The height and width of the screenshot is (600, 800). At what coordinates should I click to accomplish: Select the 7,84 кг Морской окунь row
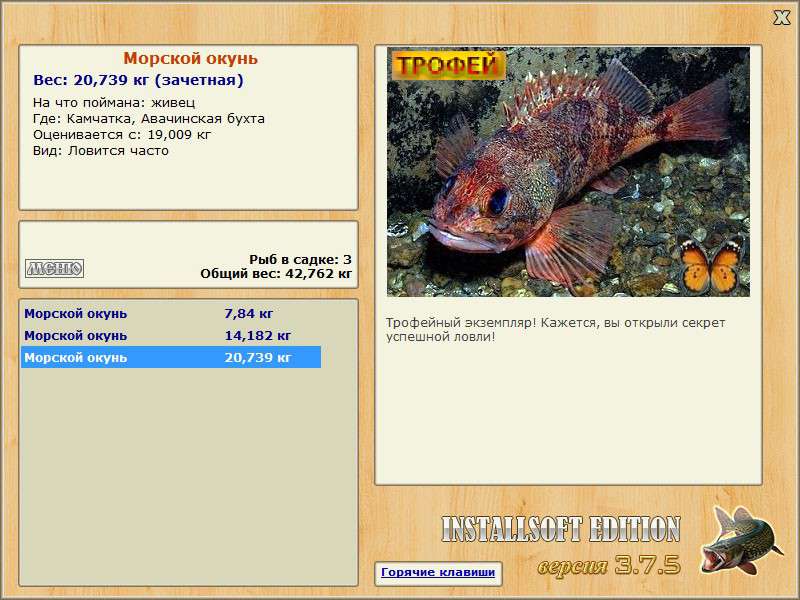point(171,313)
